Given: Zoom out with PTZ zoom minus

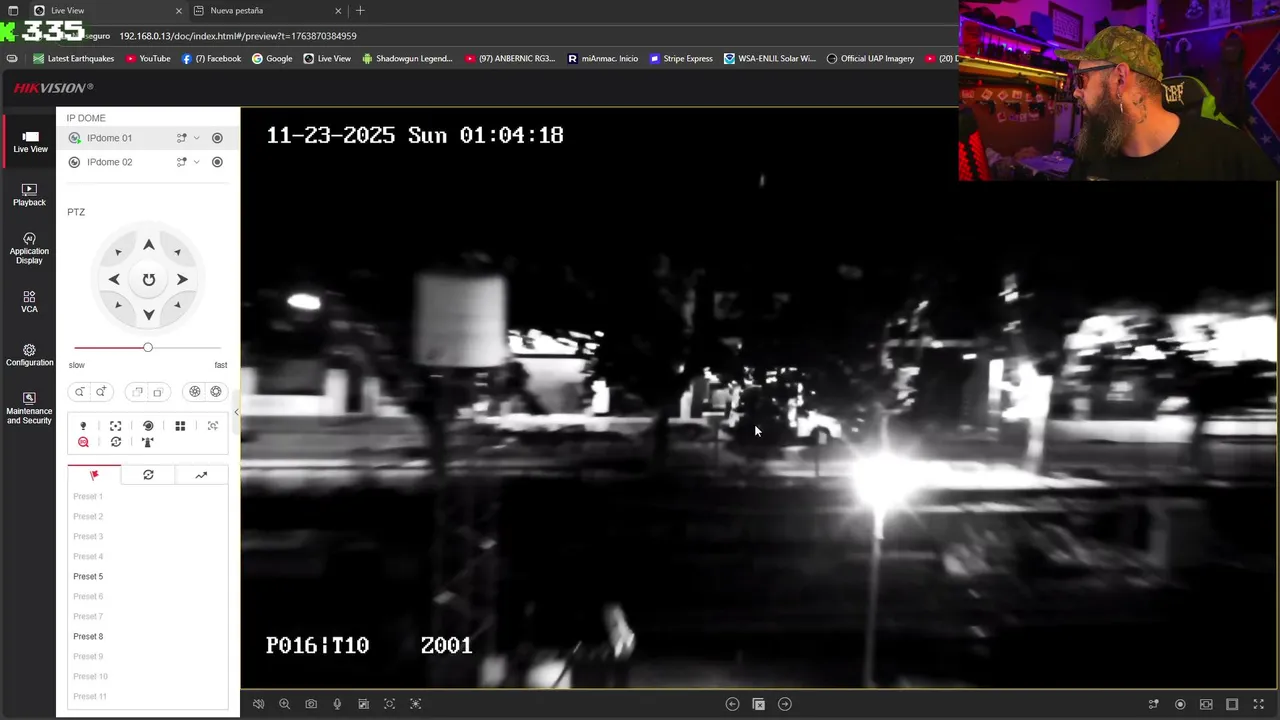Looking at the screenshot, I should [x=80, y=392].
